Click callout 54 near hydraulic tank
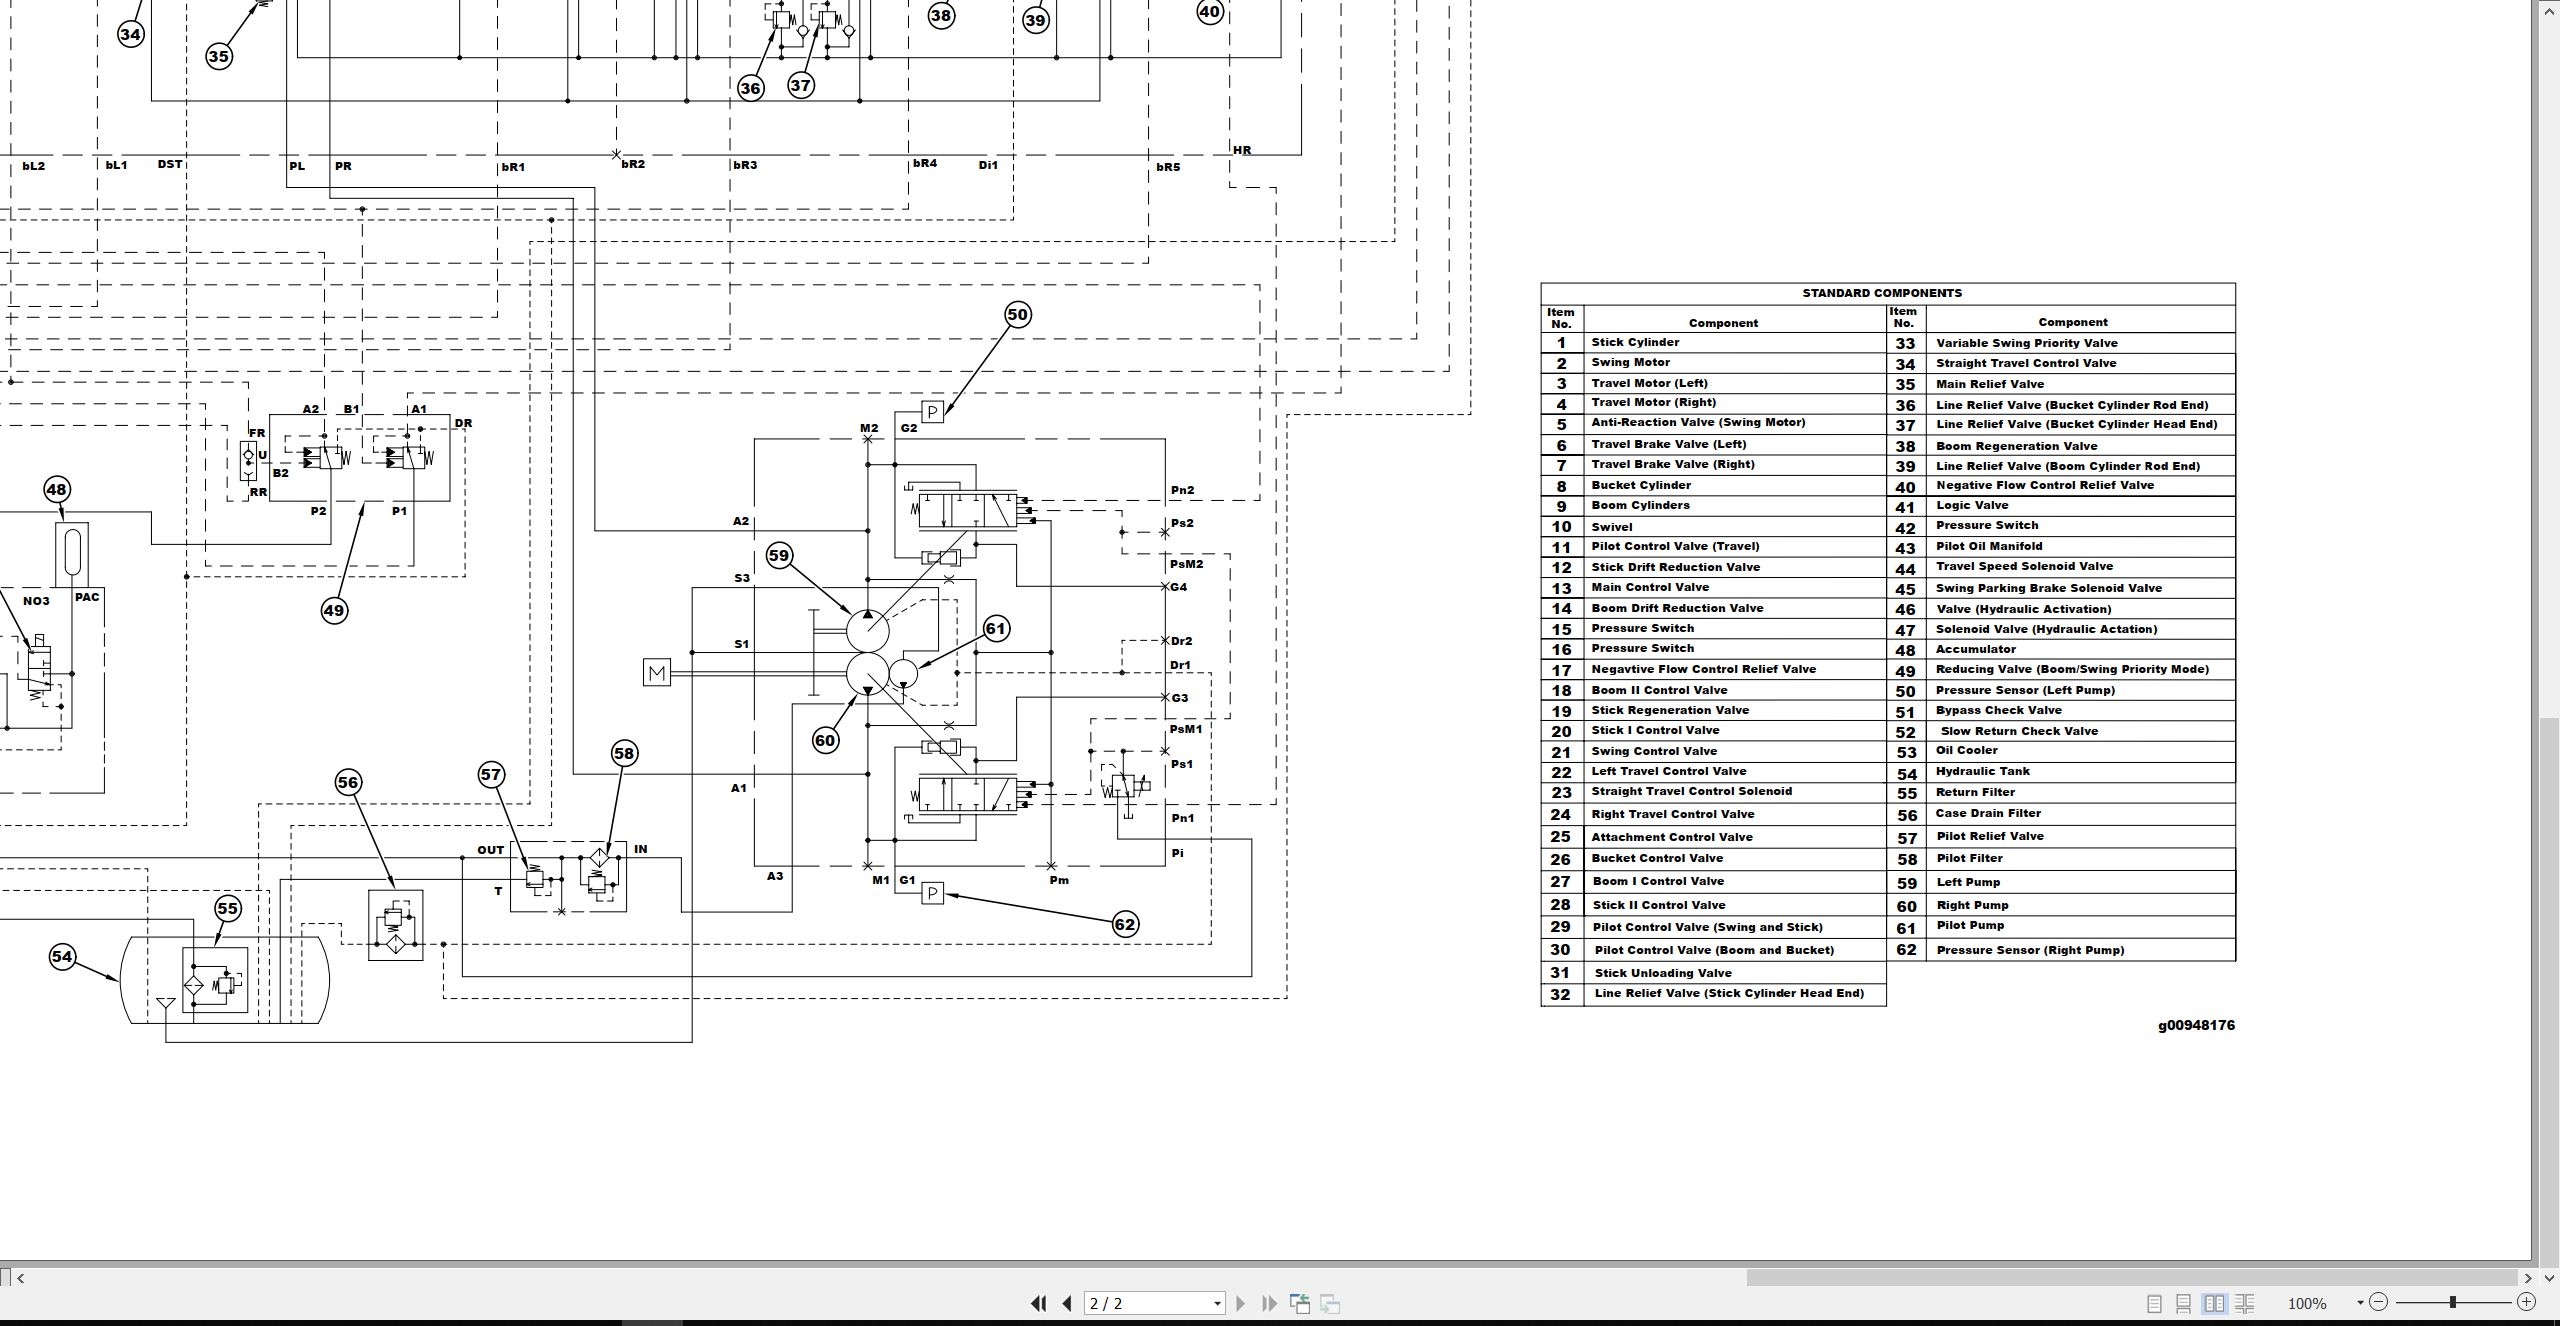 (62, 957)
